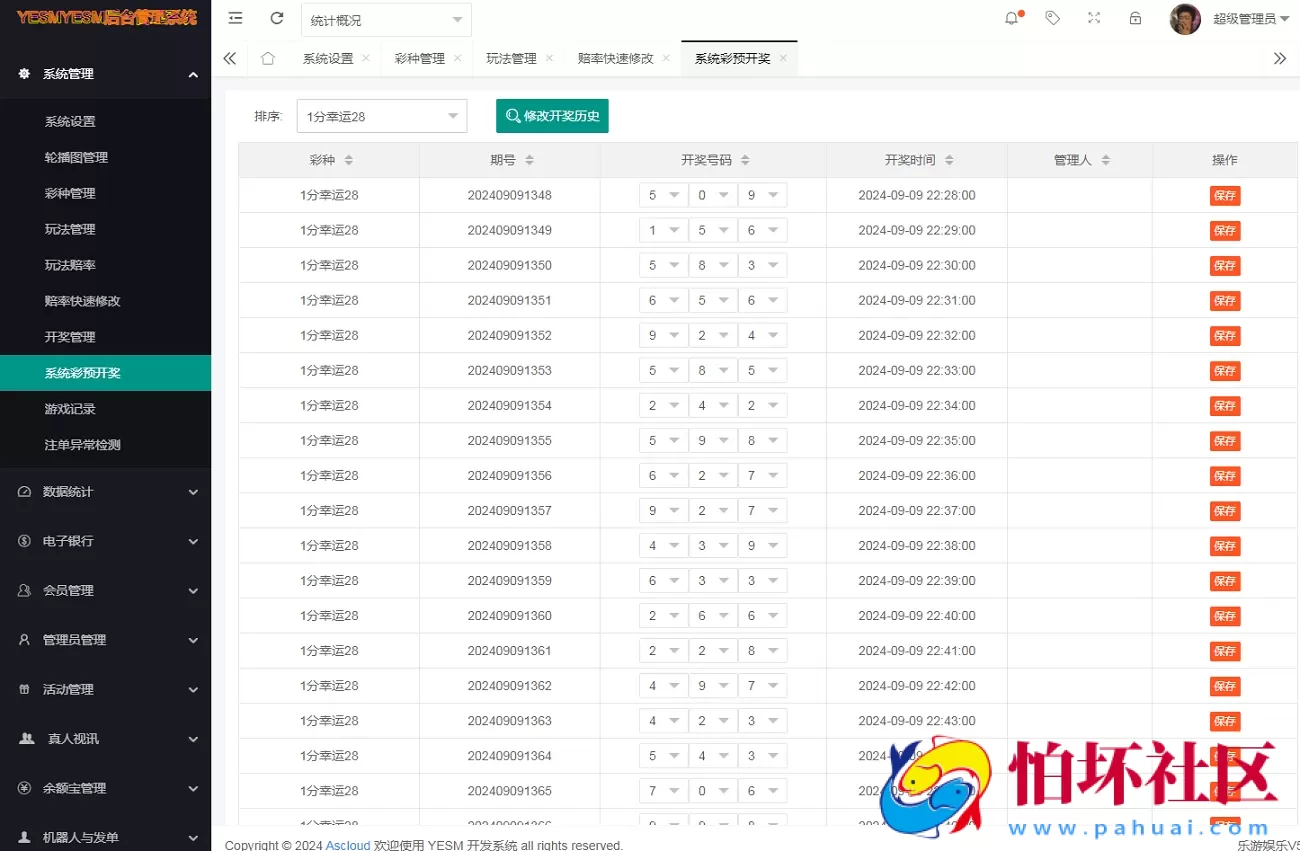Image resolution: width=1300 pixels, height=851 pixels.
Task: Click the lock screen icon
Action: click(x=1135, y=17)
